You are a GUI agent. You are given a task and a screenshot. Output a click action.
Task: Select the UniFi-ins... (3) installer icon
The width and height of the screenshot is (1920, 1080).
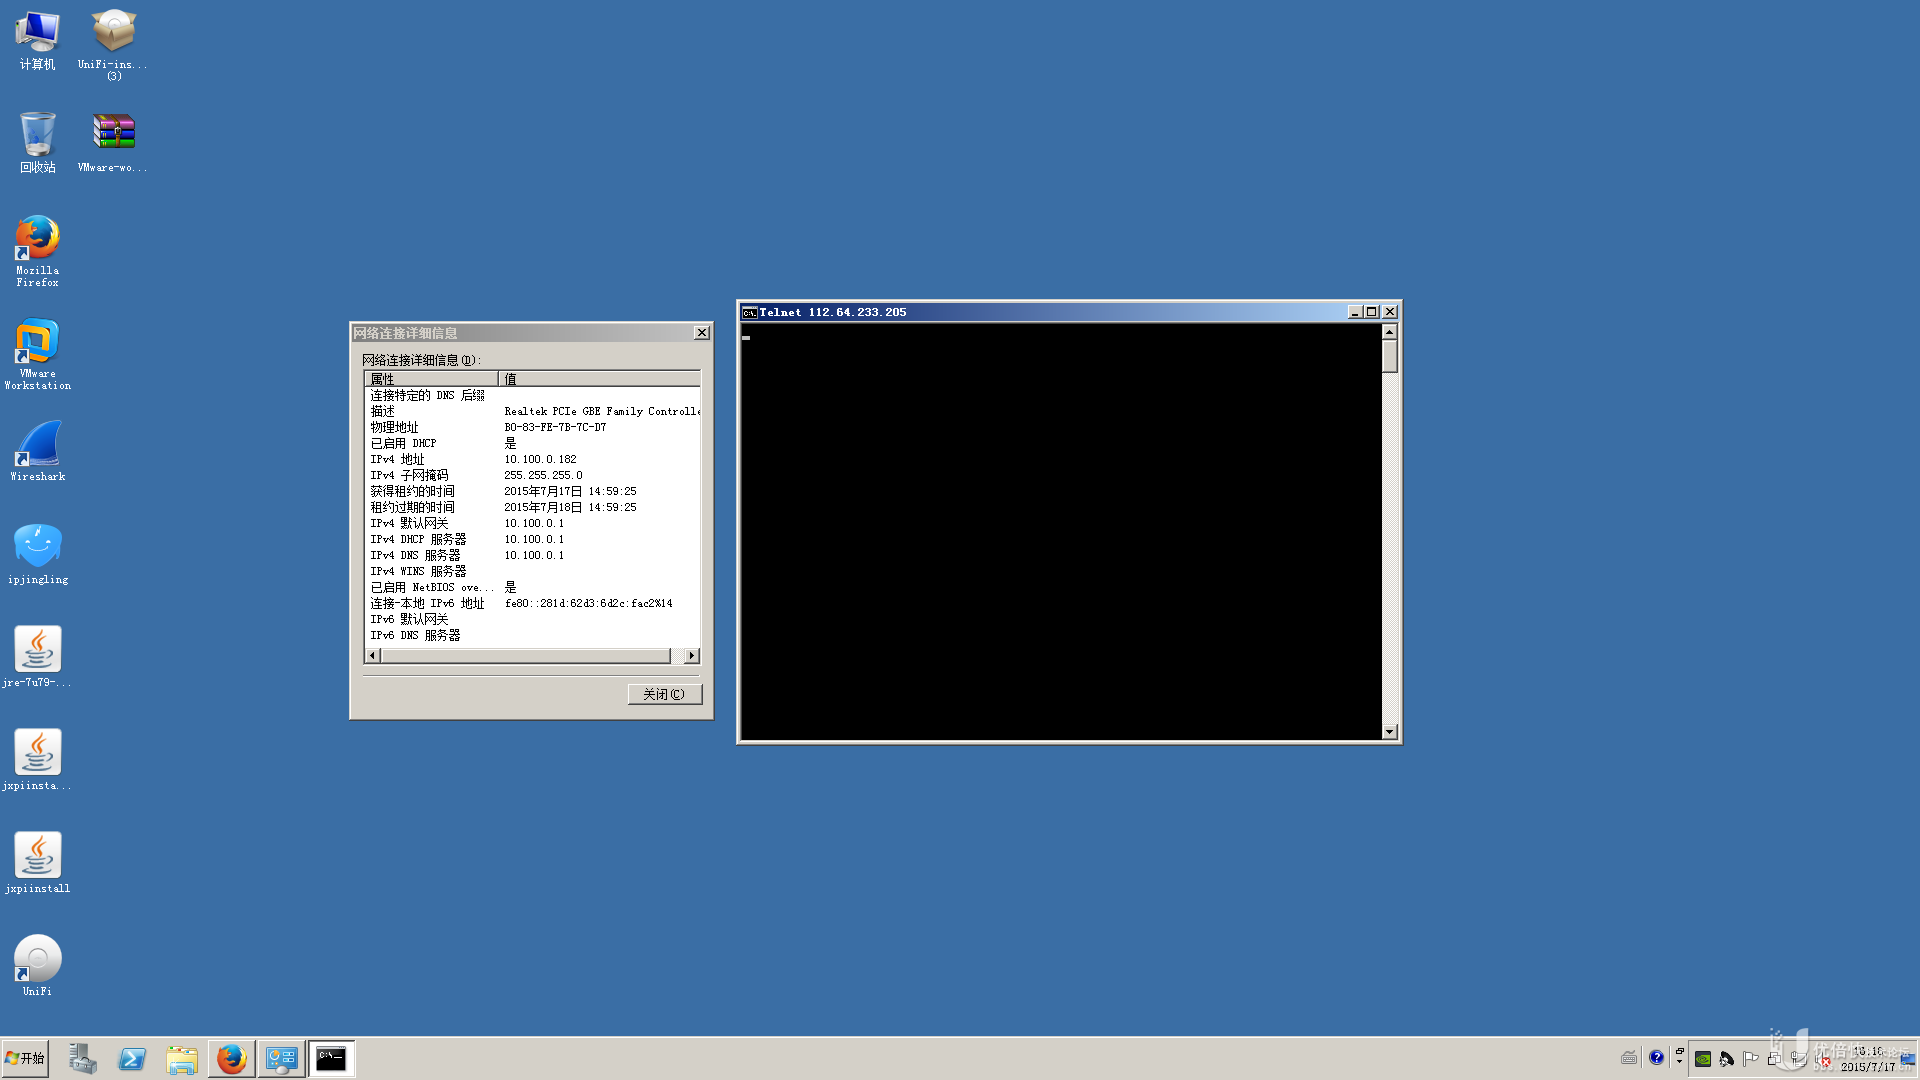point(113,44)
